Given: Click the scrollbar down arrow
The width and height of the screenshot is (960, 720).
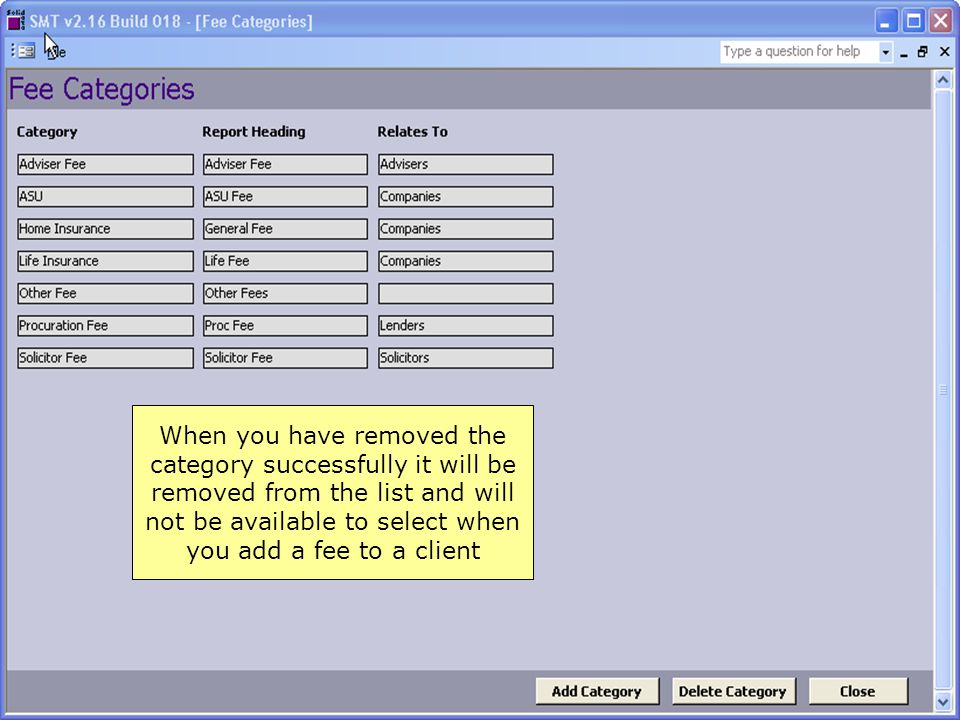Looking at the screenshot, I should click(943, 700).
